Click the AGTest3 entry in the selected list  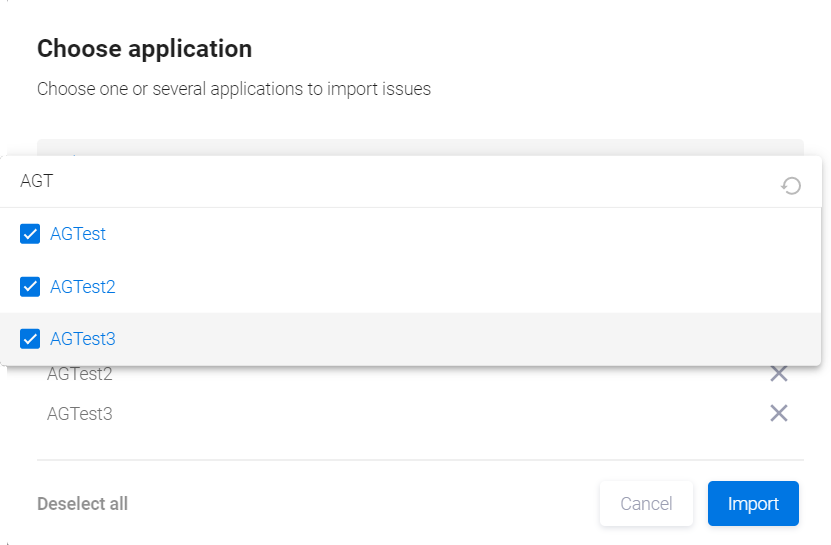tap(80, 413)
